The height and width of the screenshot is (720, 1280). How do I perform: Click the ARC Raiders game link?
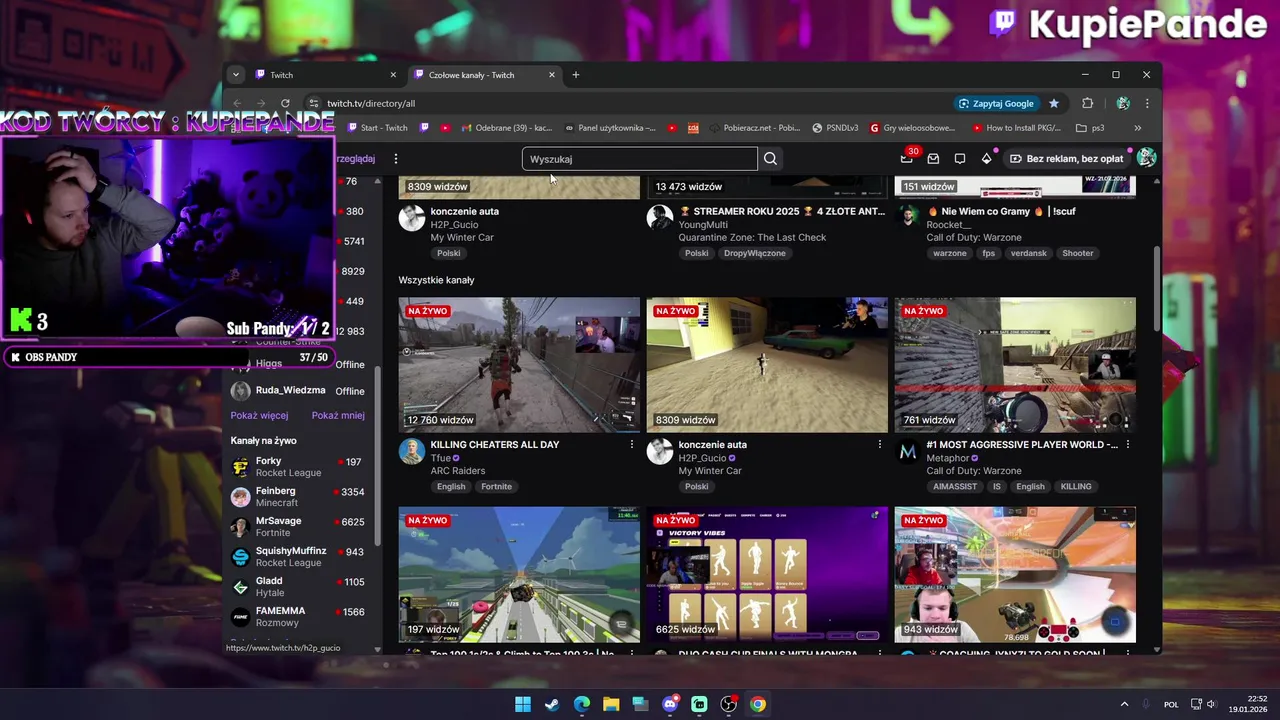coord(457,471)
